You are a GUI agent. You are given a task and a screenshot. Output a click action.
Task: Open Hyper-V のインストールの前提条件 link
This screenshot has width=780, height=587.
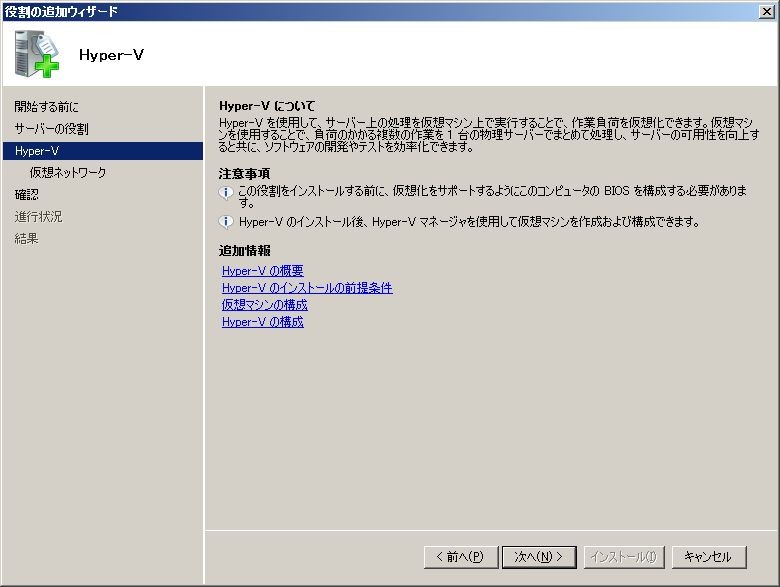pyautogui.click(x=307, y=288)
